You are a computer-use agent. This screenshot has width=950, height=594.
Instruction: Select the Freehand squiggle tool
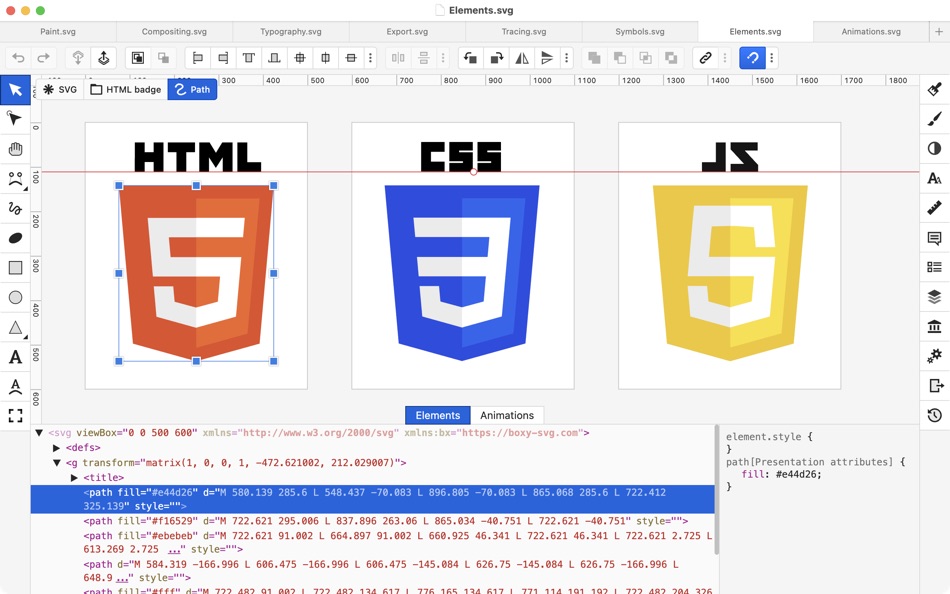(x=15, y=209)
